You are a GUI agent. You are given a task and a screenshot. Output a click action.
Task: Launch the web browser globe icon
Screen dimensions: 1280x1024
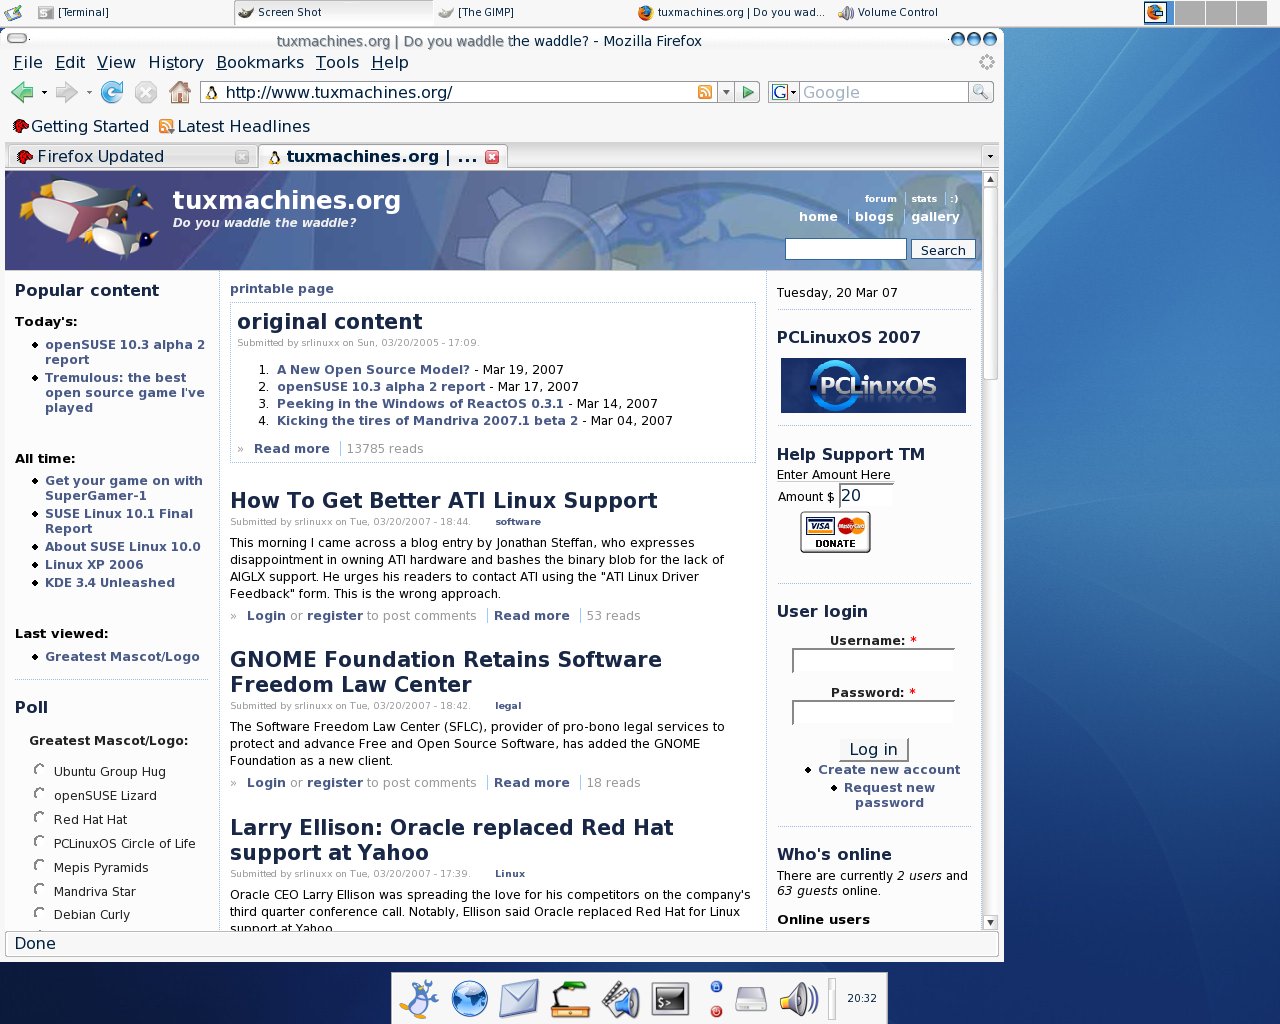click(469, 998)
